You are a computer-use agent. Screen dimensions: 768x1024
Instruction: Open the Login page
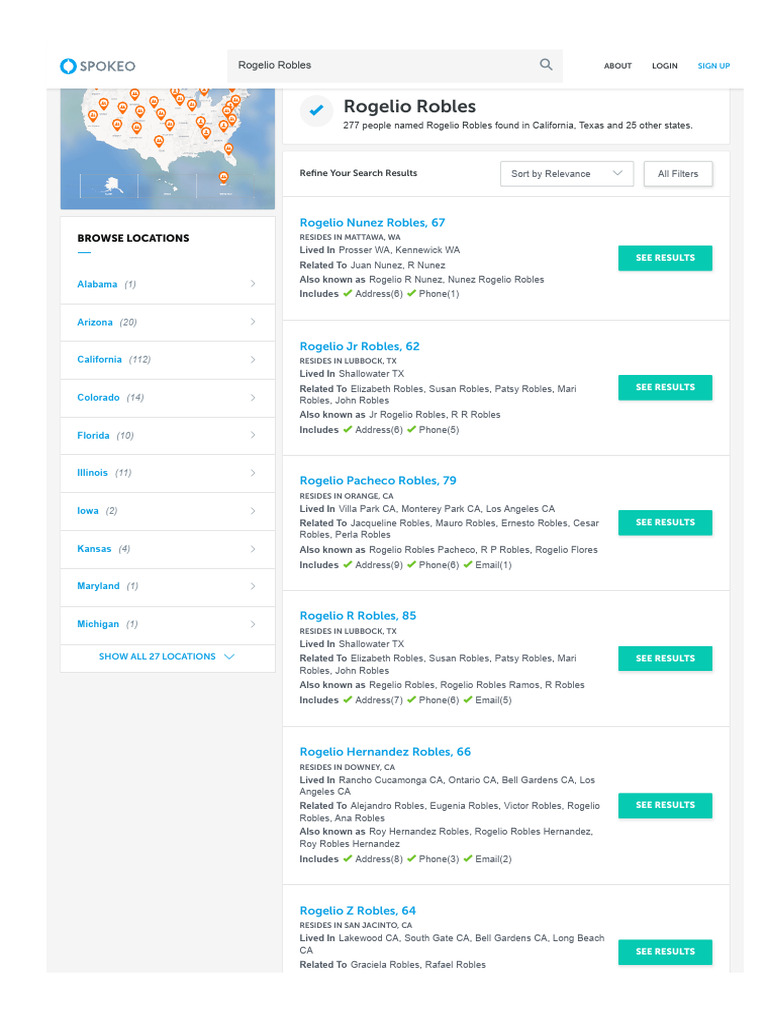[664, 66]
